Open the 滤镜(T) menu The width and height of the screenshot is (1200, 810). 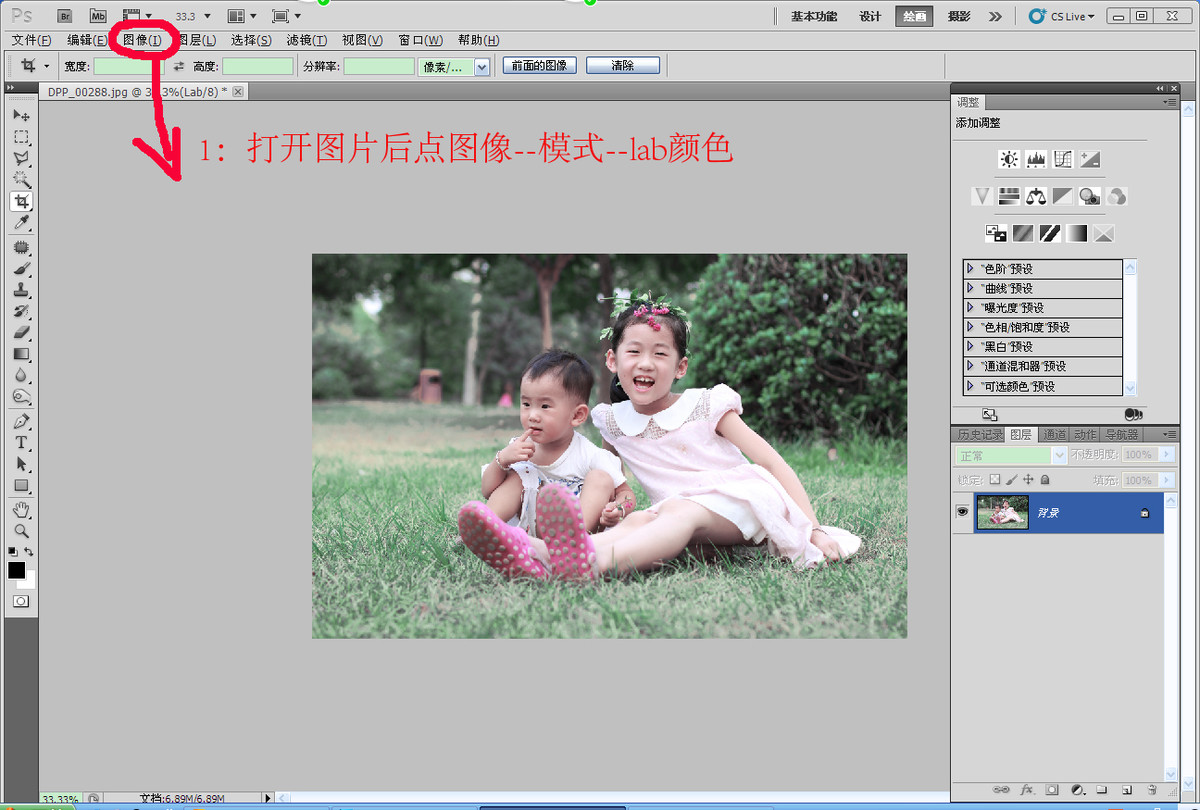pyautogui.click(x=306, y=40)
